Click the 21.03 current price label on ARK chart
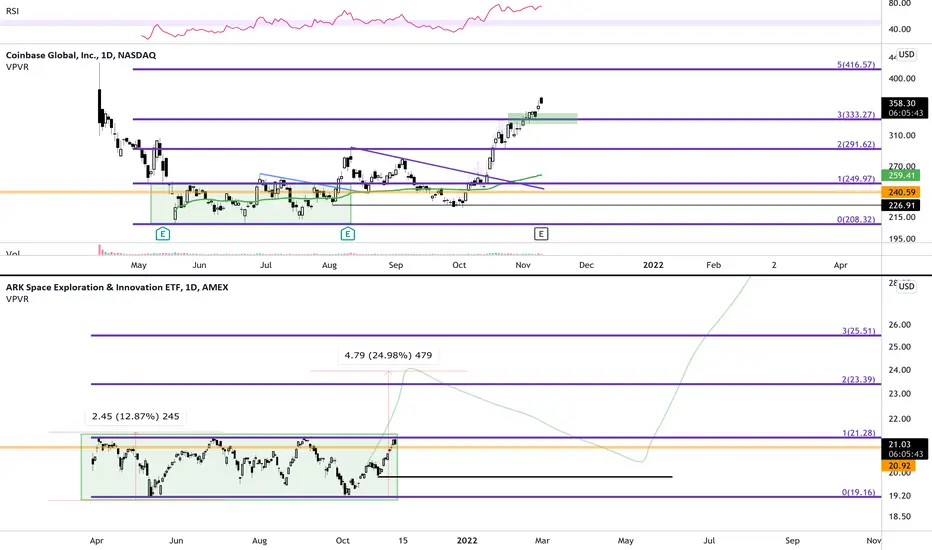 [904, 449]
